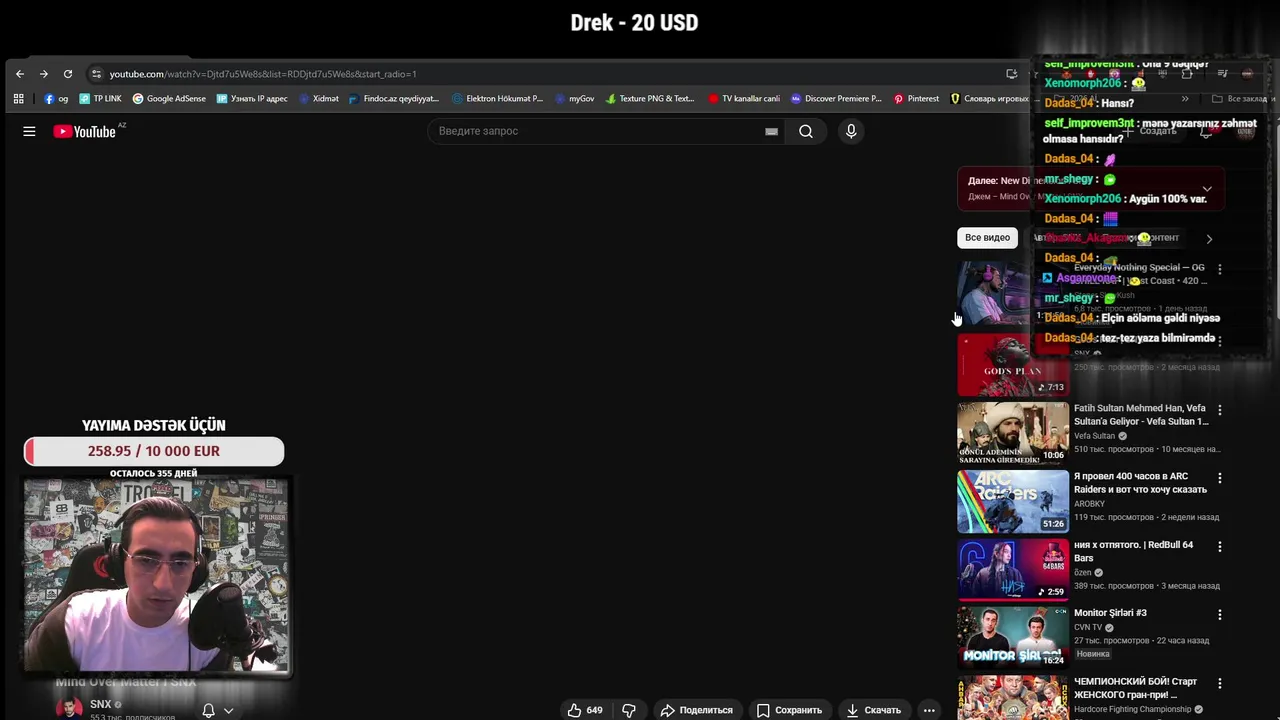Open the Monitor Şirləri #3 thumbnail

(1013, 637)
